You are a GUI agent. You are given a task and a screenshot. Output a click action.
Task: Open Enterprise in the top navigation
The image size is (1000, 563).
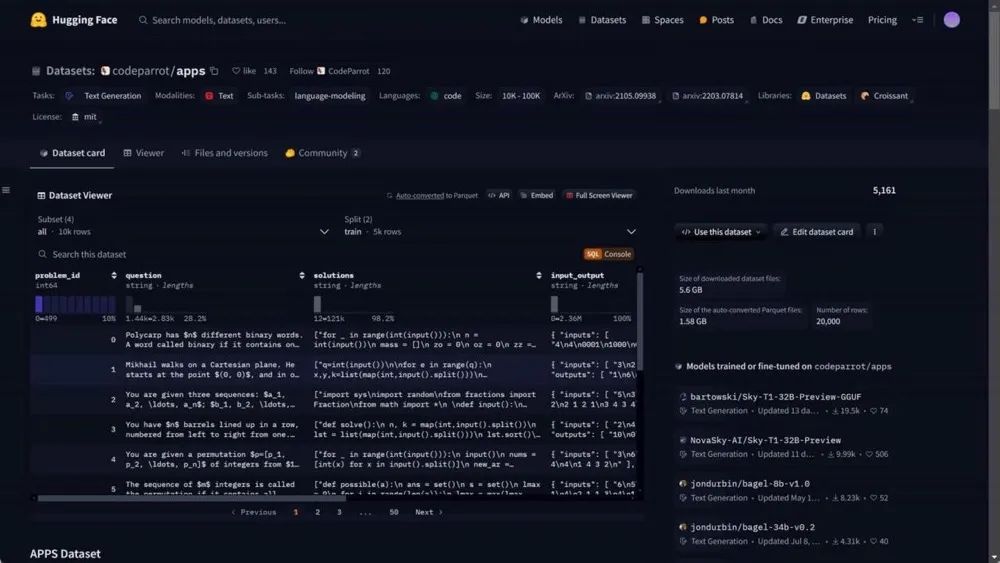coord(825,20)
